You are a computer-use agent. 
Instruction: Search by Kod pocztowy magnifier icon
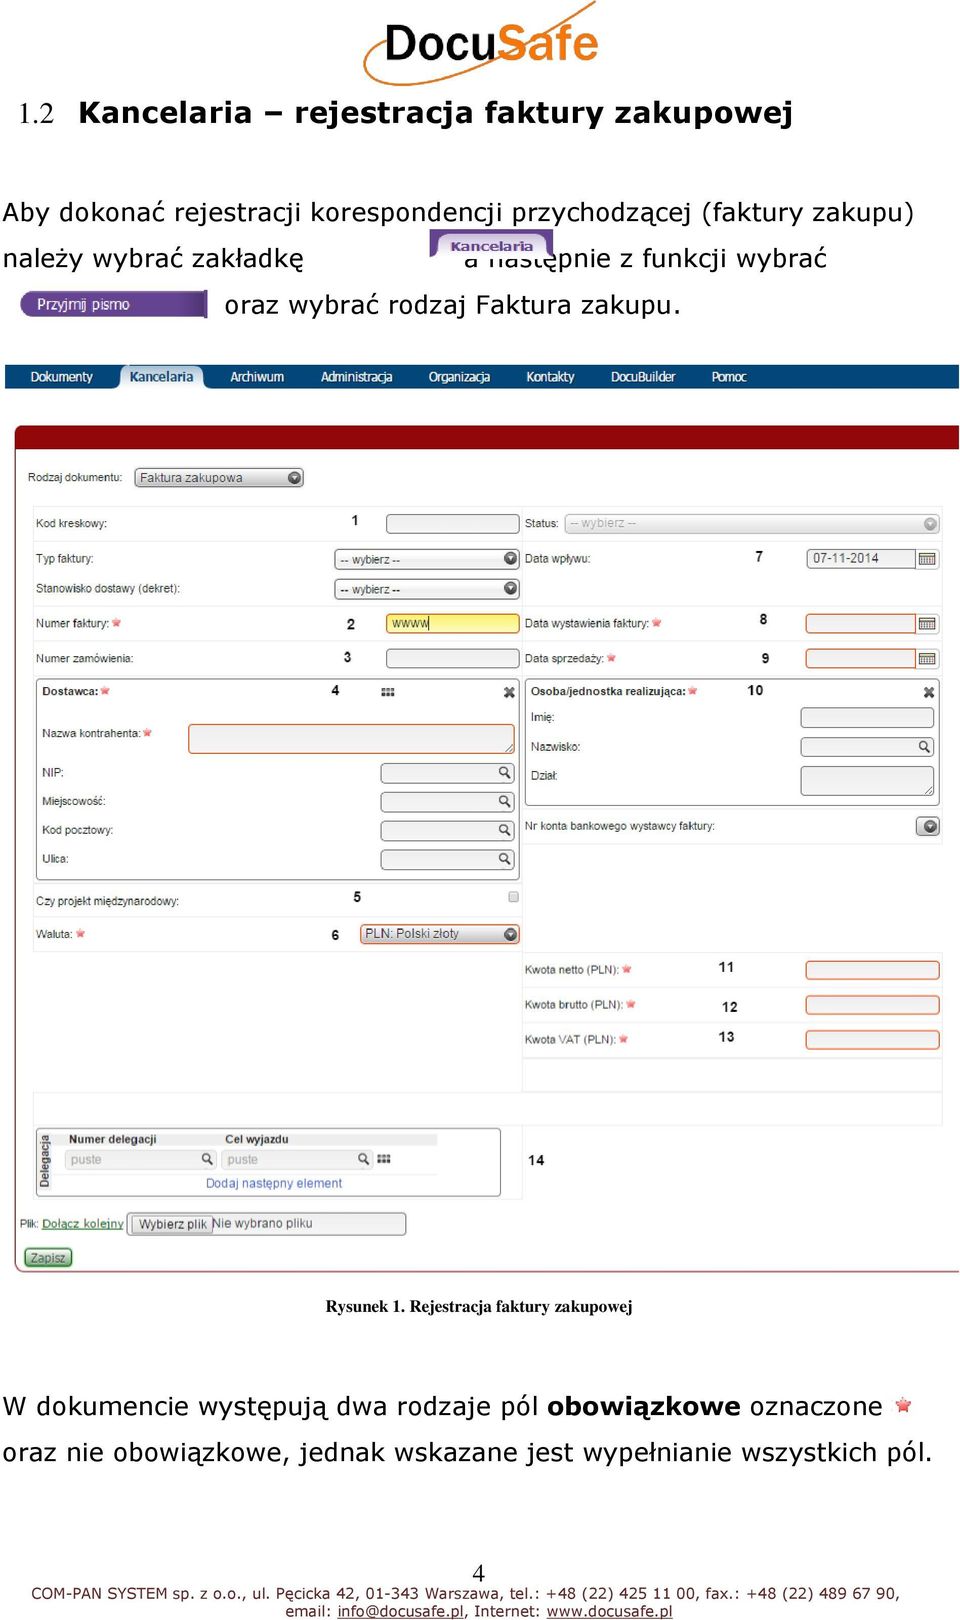[x=505, y=830]
